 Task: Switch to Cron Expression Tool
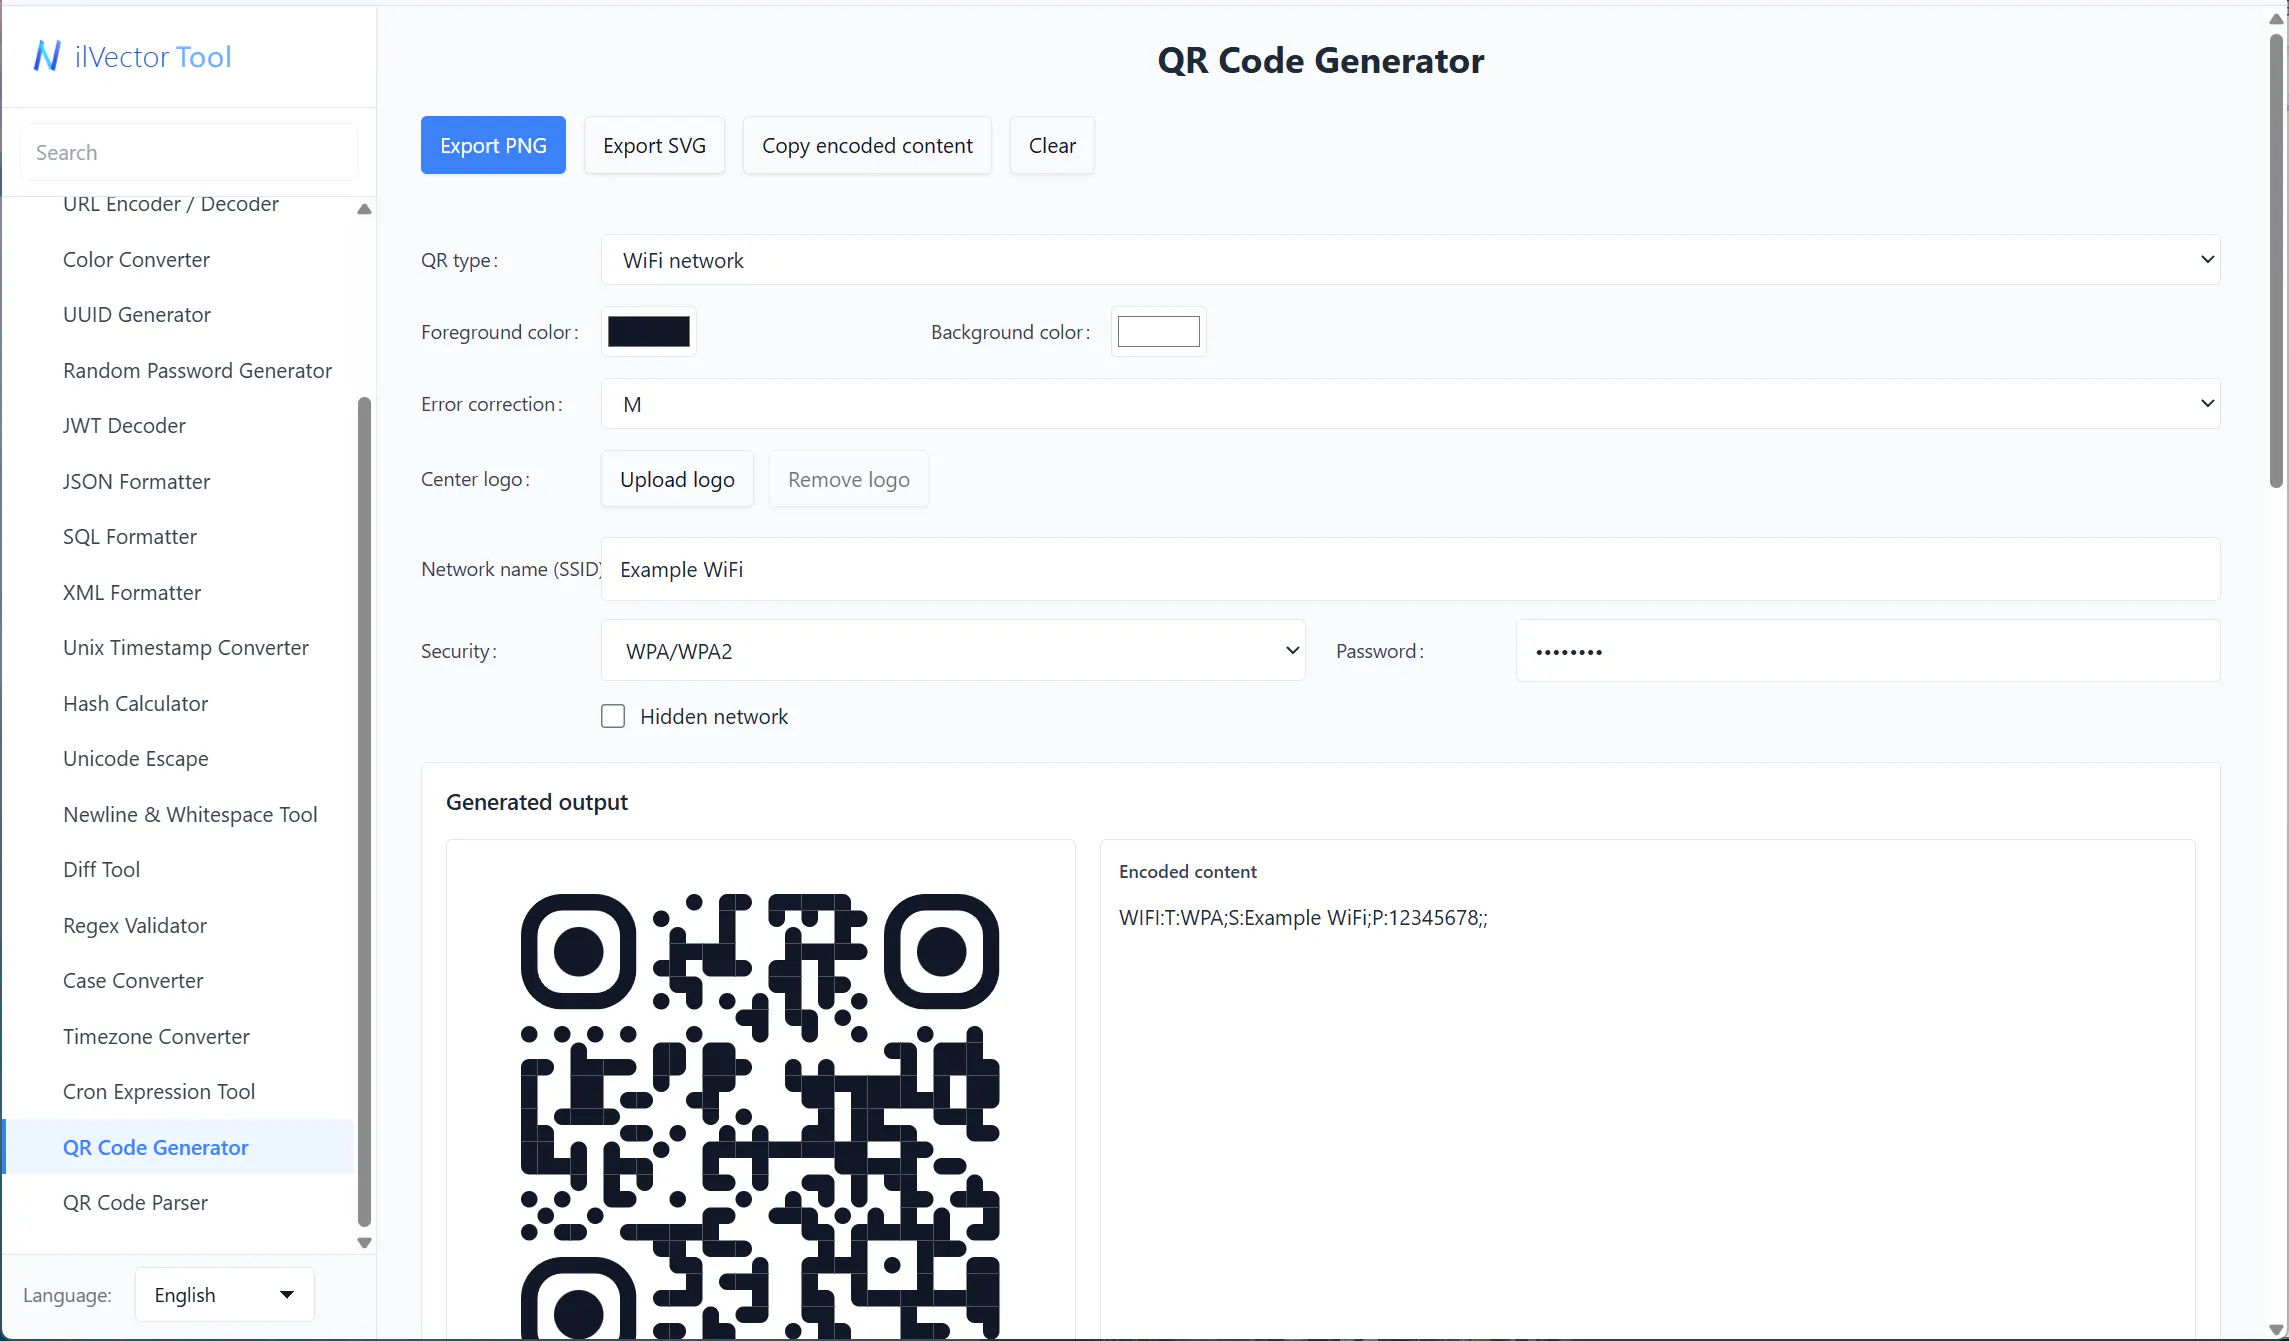point(159,1091)
